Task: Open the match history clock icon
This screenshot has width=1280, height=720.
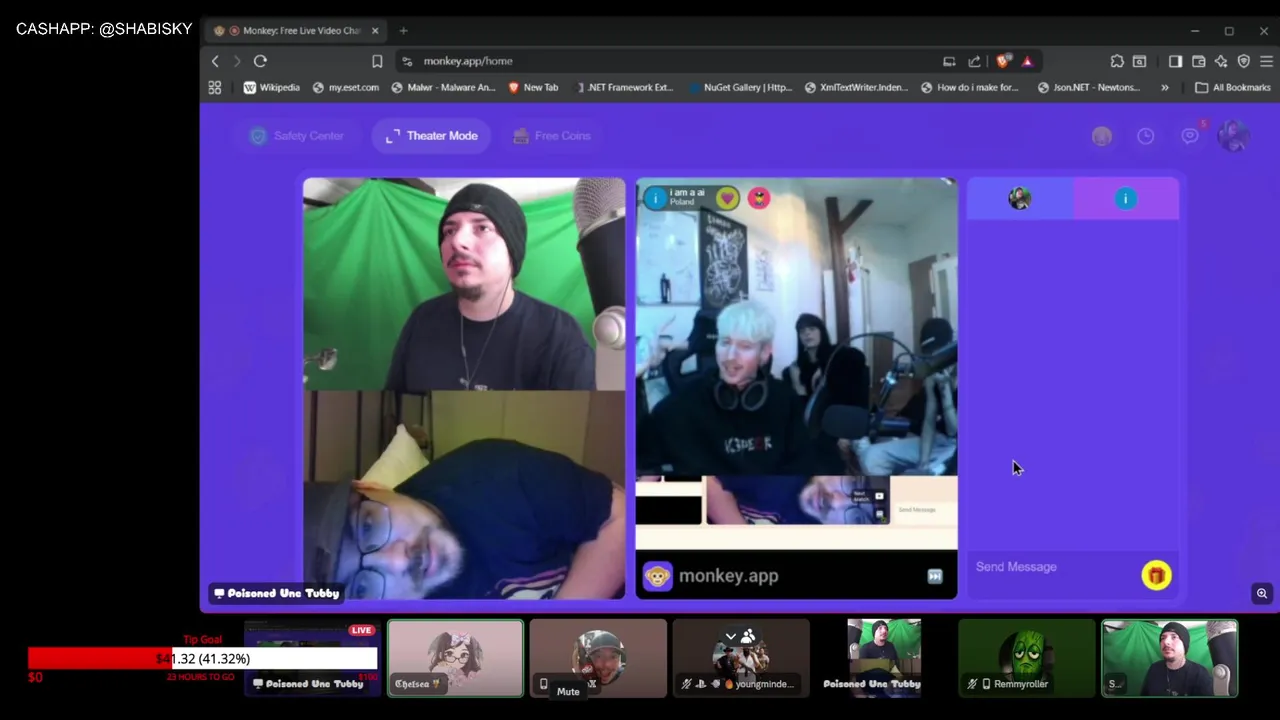Action: click(x=1146, y=136)
